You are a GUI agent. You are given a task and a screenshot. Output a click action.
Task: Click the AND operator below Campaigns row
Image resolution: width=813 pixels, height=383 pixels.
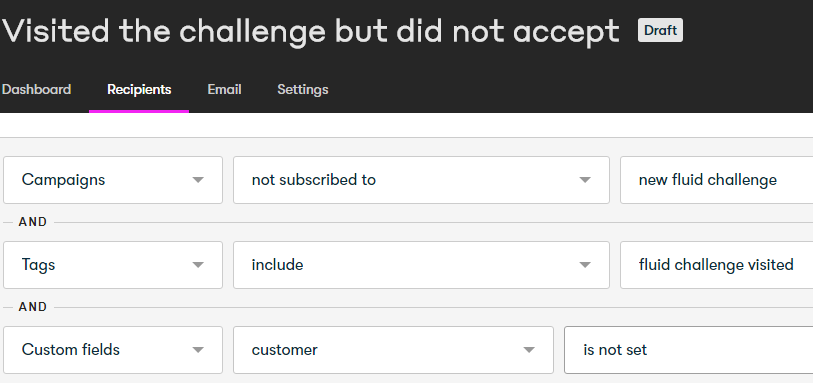(x=33, y=222)
